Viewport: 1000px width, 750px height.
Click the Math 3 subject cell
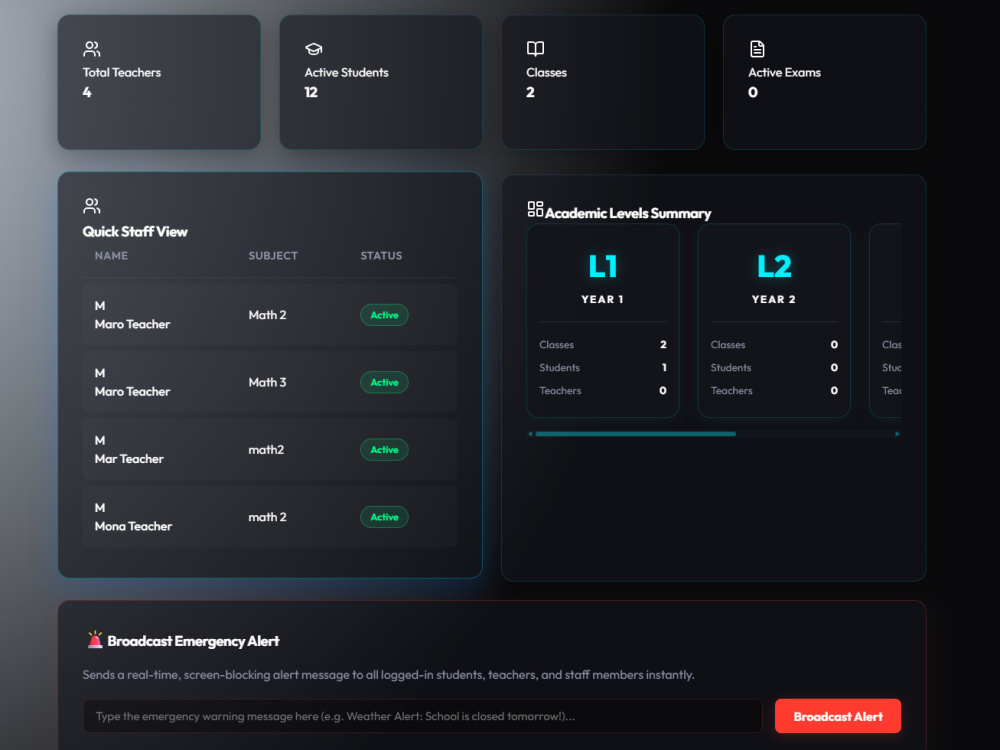(x=267, y=383)
